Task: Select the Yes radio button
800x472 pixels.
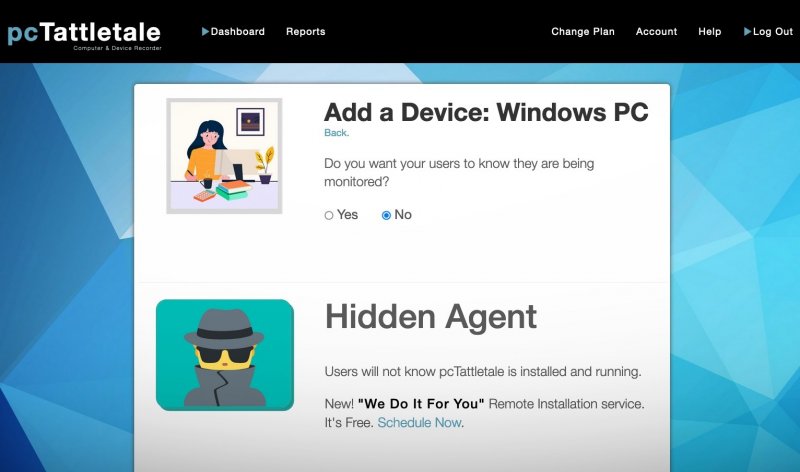Action: (329, 215)
